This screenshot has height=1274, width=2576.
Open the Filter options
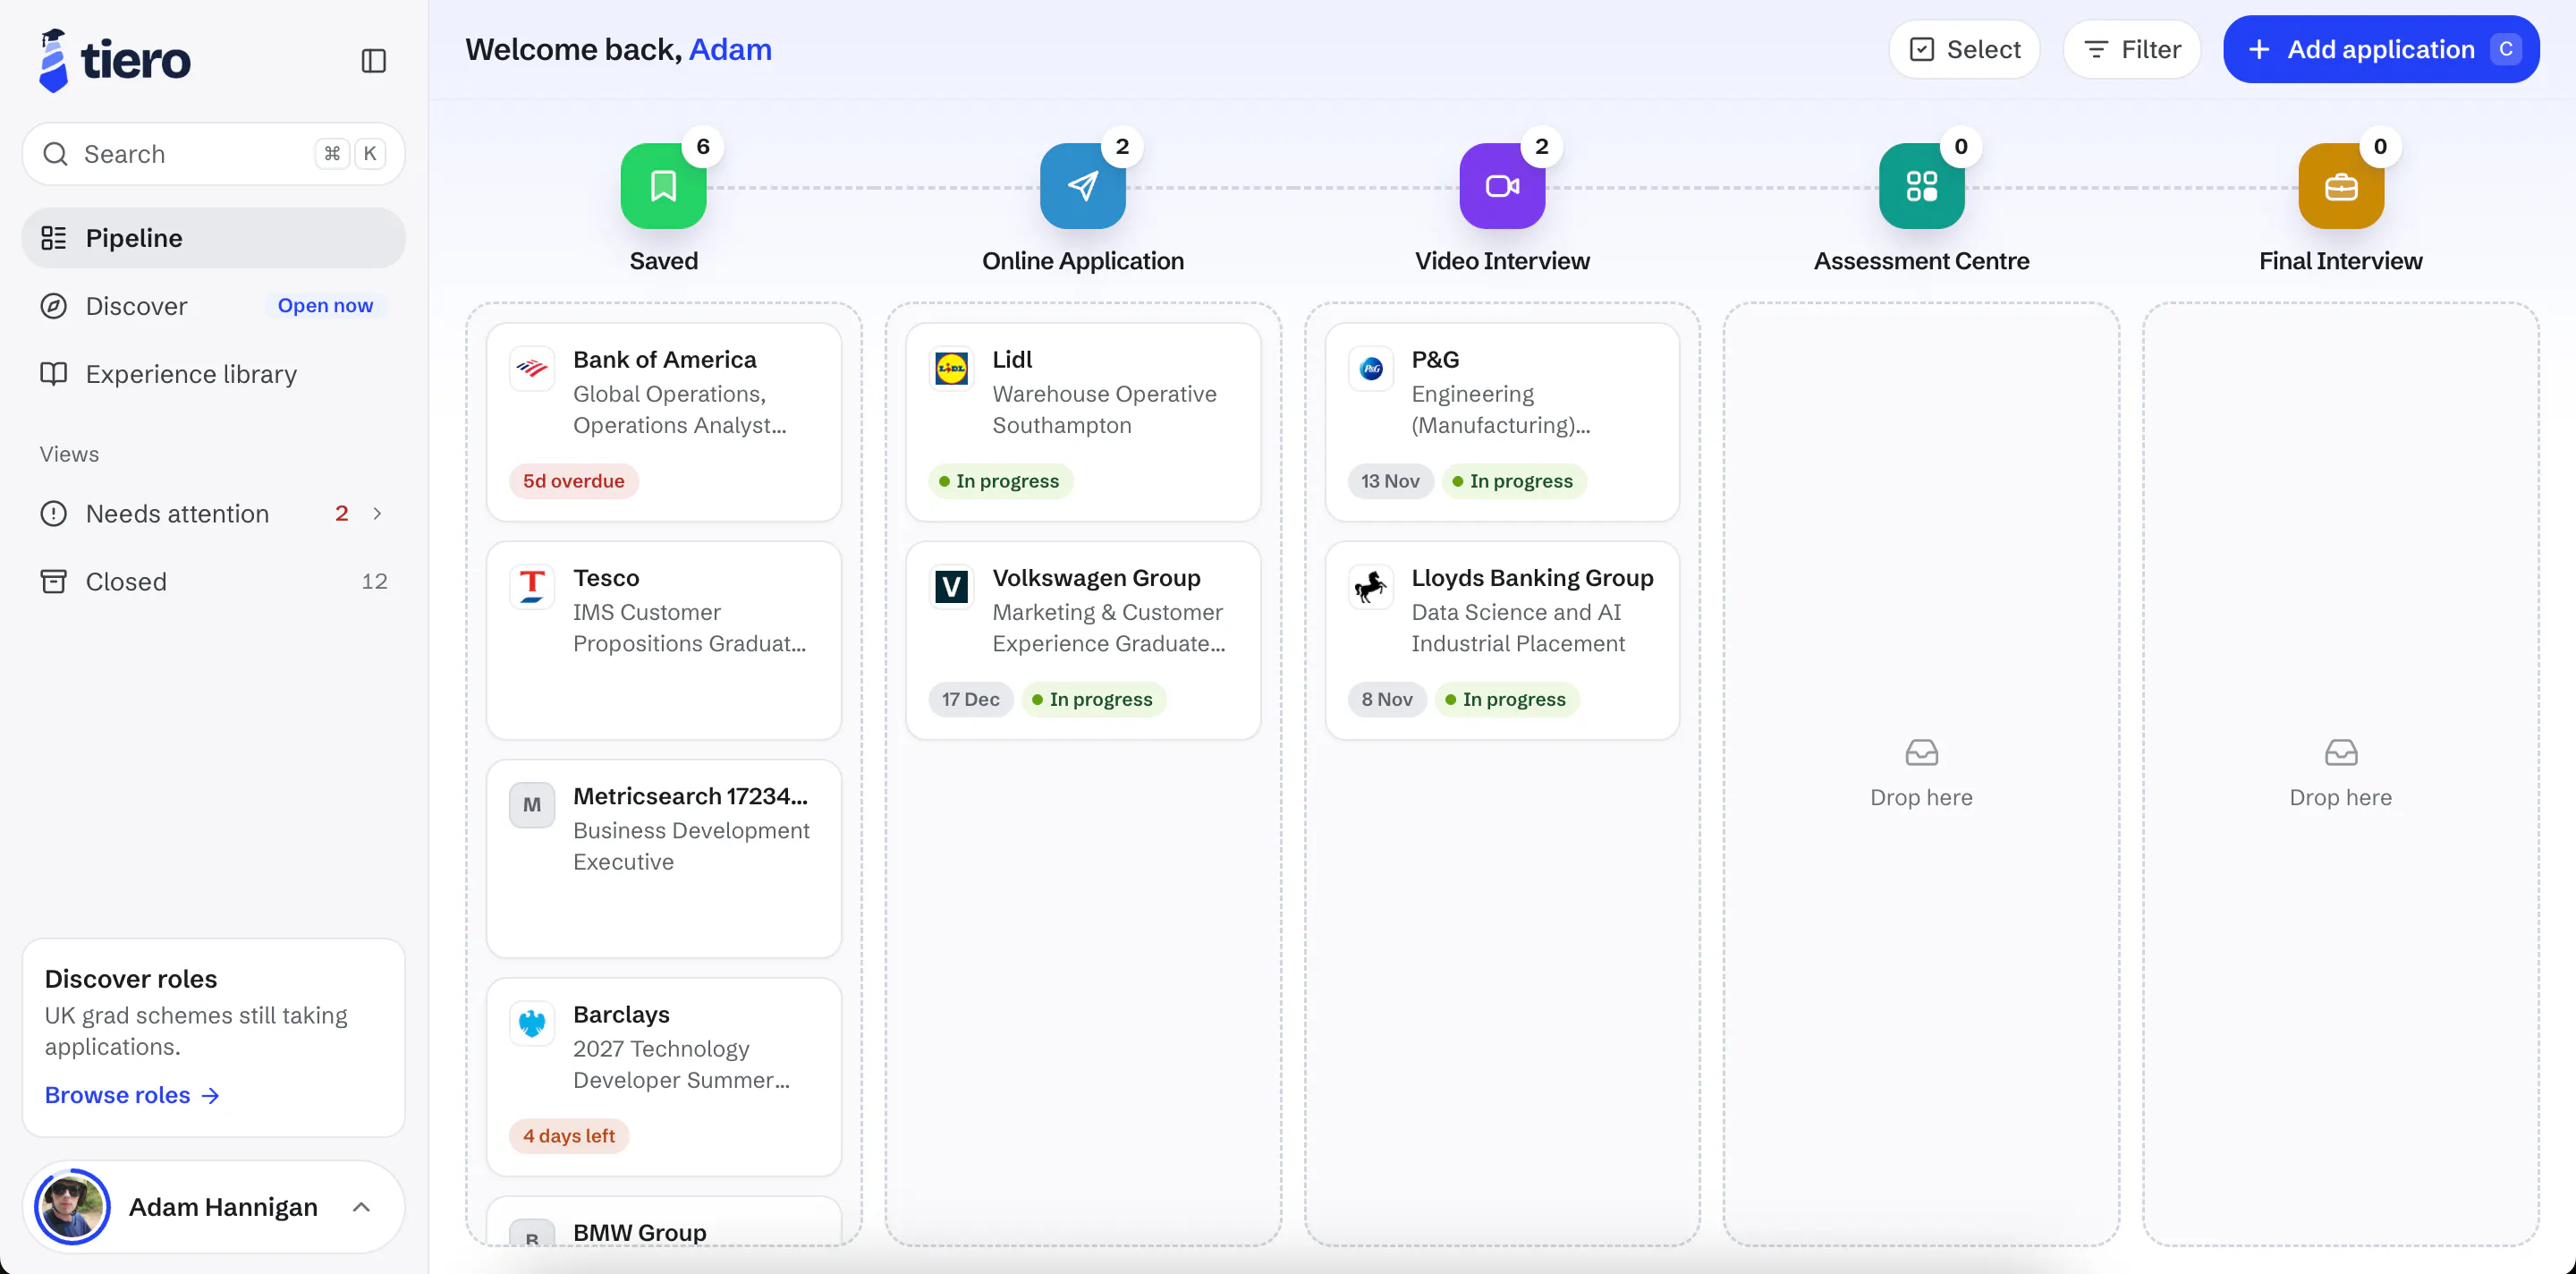point(2131,49)
